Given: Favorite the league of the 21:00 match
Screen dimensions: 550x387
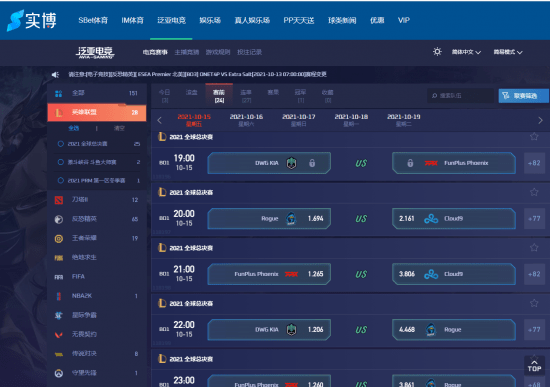Looking at the screenshot, I should coord(534,247).
